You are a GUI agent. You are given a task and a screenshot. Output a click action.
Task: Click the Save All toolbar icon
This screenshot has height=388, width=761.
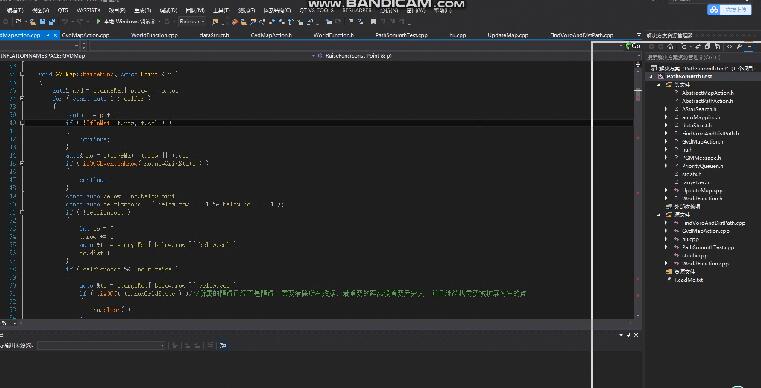click(51, 22)
